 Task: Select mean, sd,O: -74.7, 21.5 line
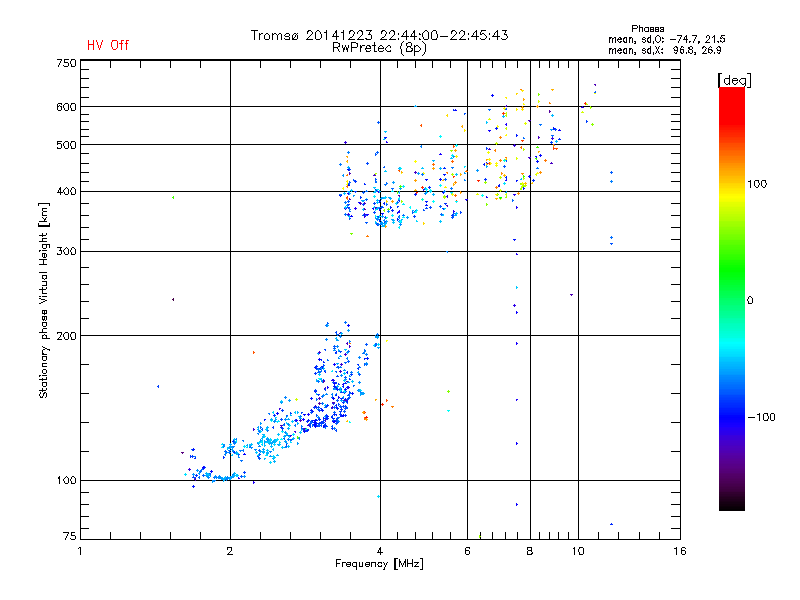point(666,39)
